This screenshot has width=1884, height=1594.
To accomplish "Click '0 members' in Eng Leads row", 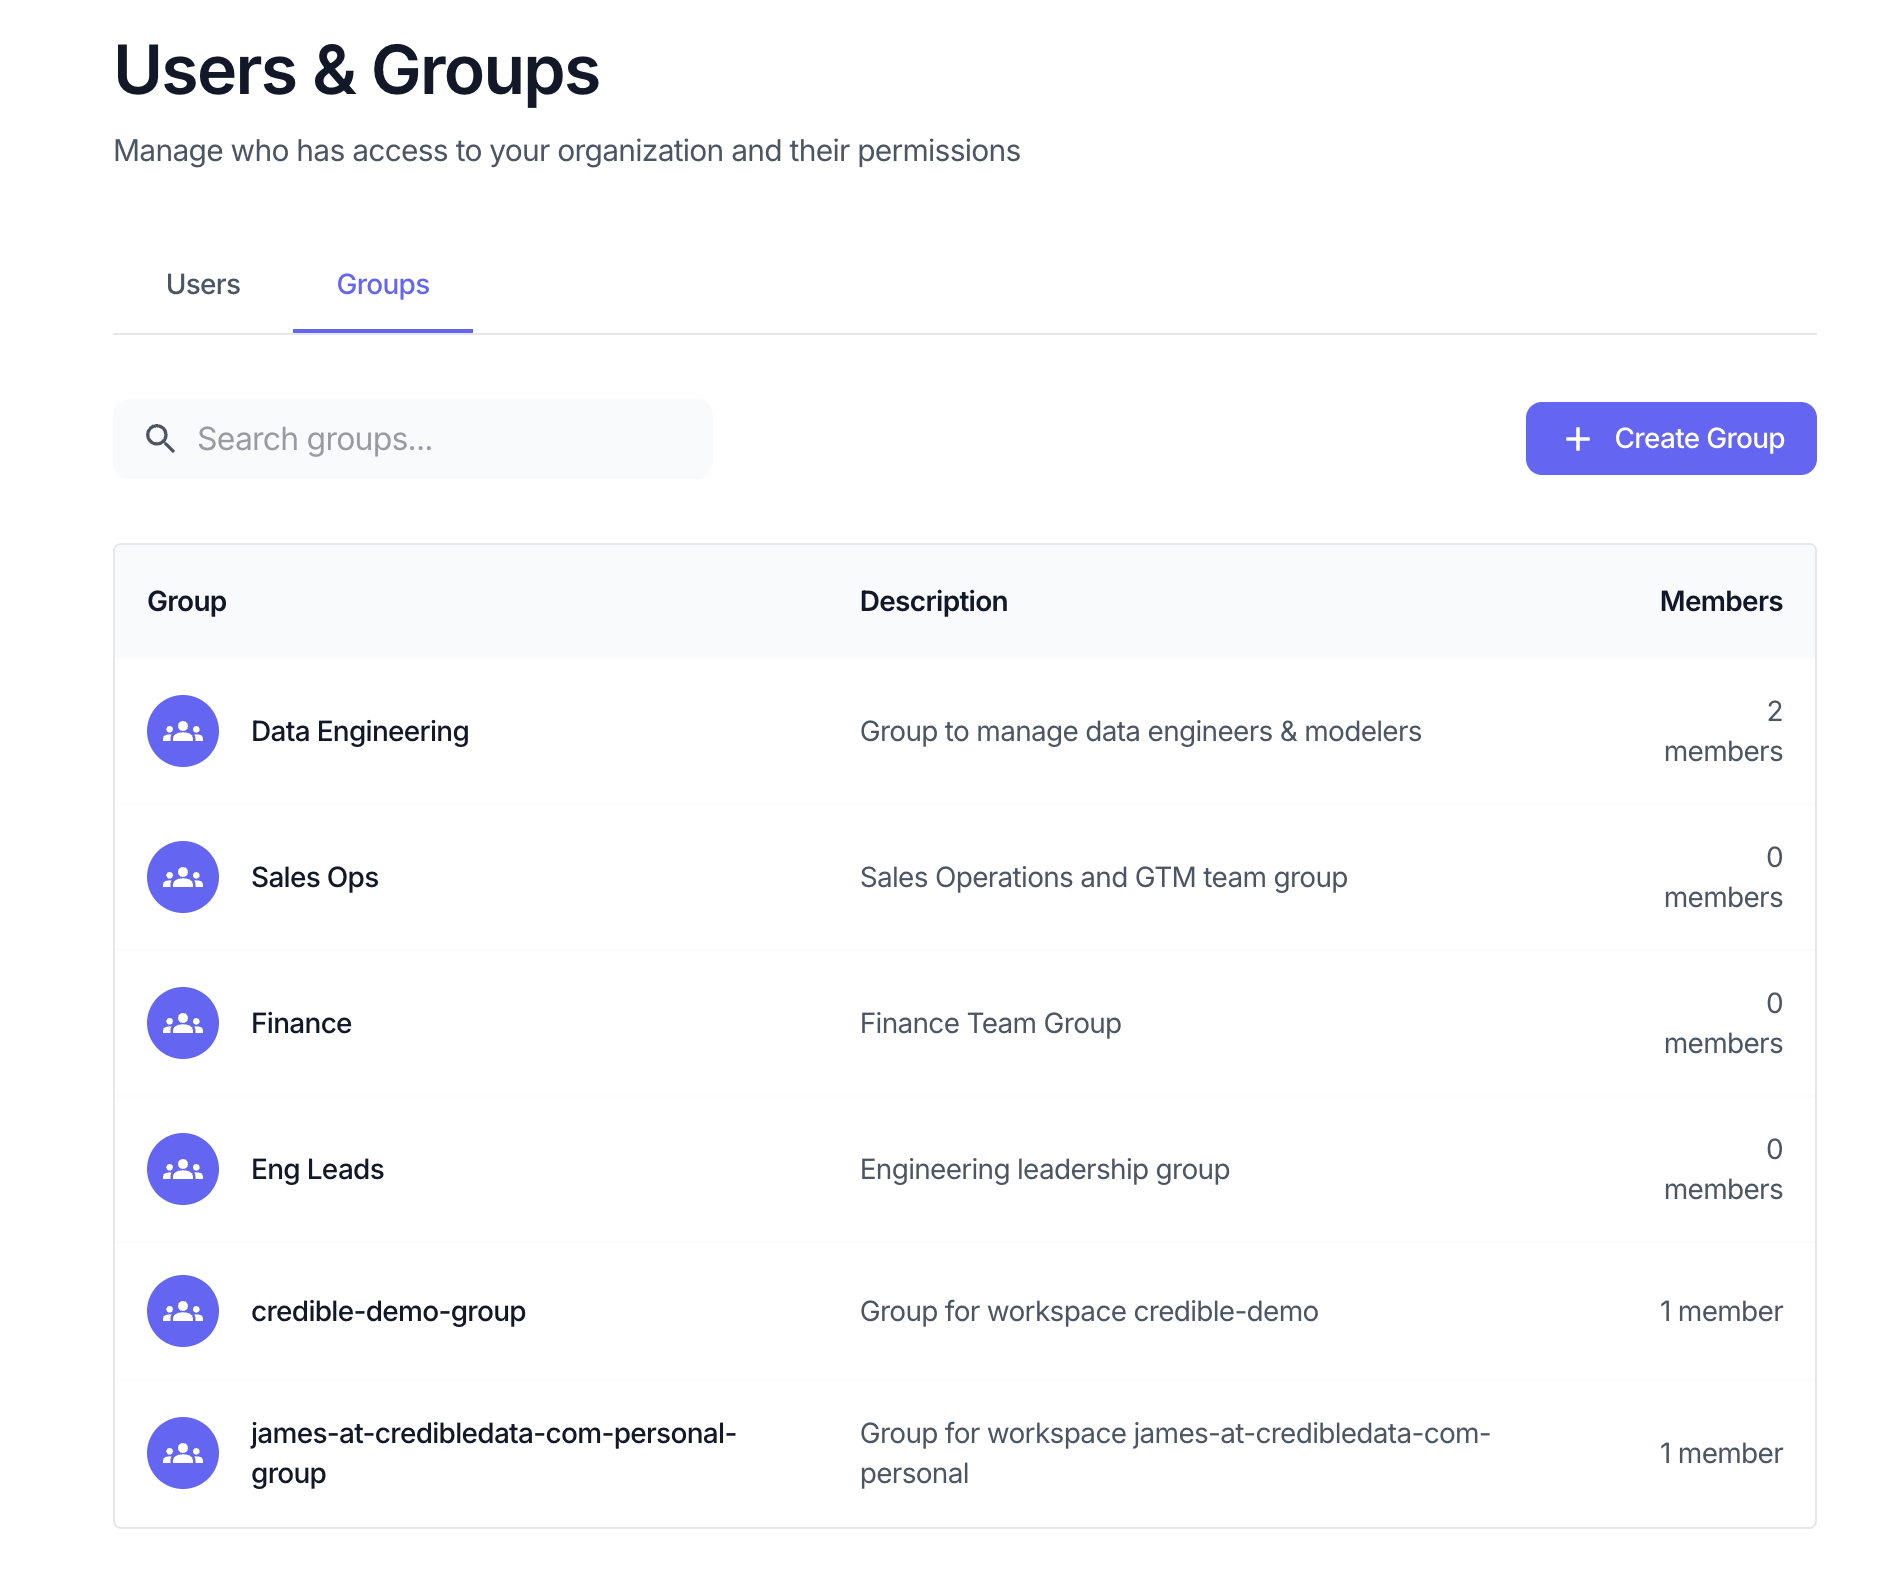I will [x=1723, y=1169].
